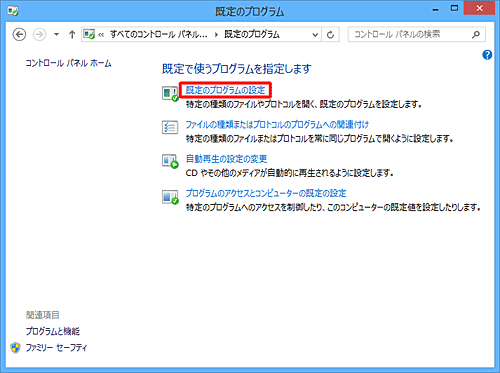Open ファイルの種類またはプロトコルのプログラムへの関連付け link
This screenshot has height=373, width=500.
(x=277, y=125)
